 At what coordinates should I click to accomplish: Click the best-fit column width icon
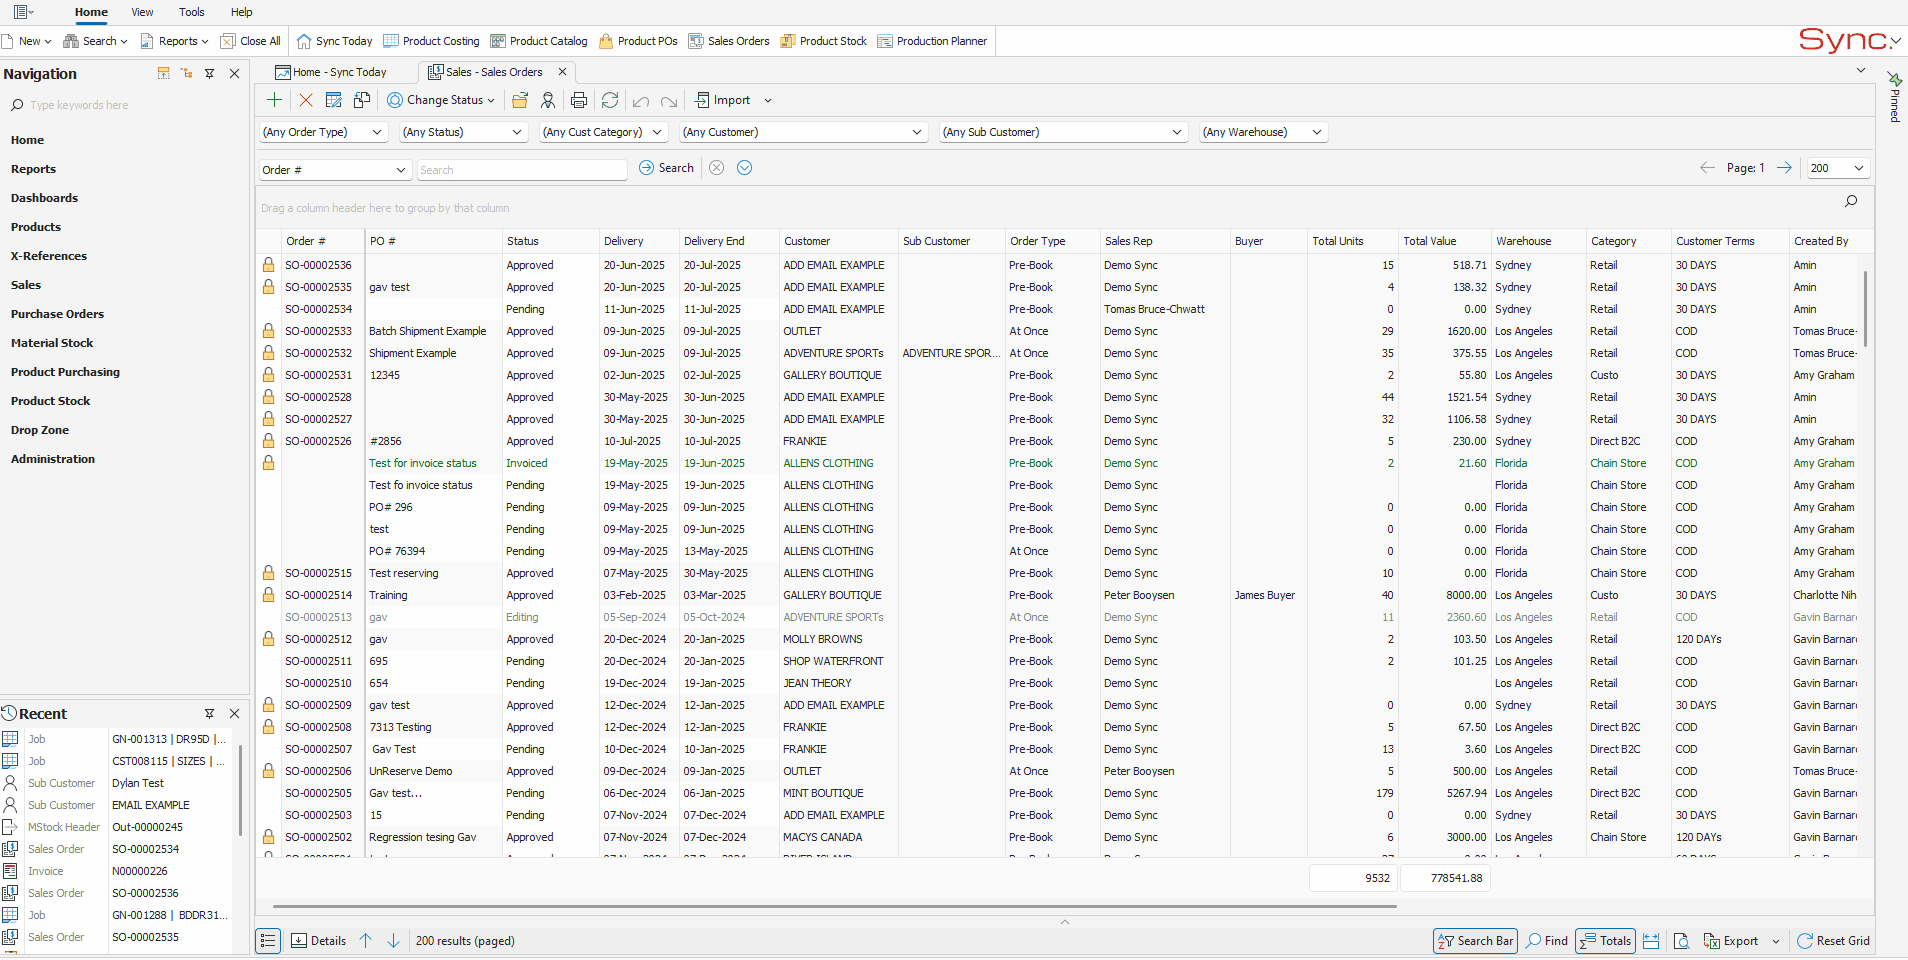point(1651,941)
